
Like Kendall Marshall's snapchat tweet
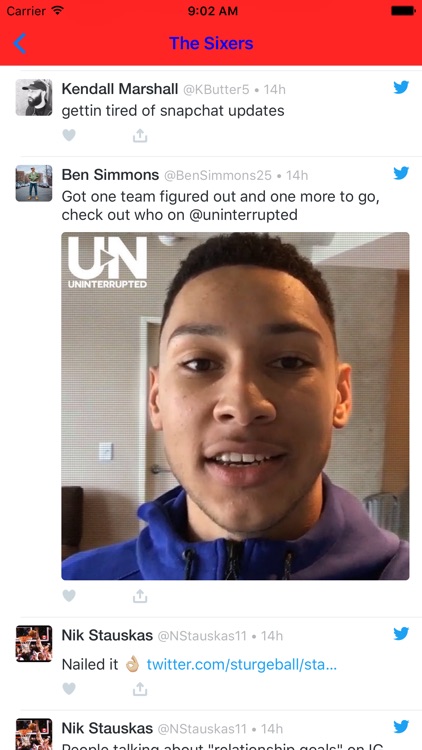click(69, 136)
